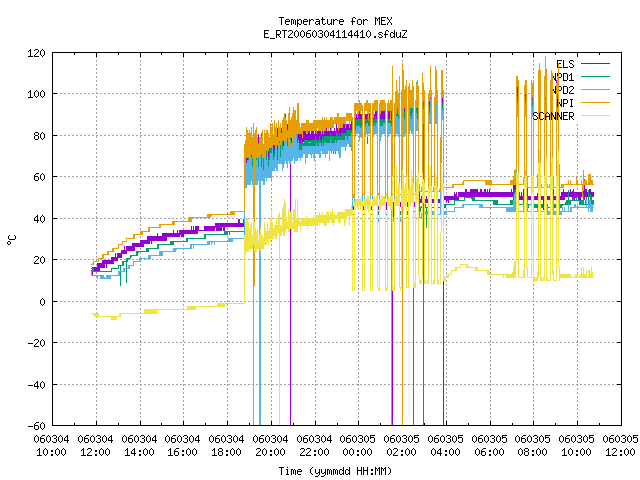This screenshot has width=640, height=480.
Task: Click the -20 y-axis tick label
Action: coord(36,343)
